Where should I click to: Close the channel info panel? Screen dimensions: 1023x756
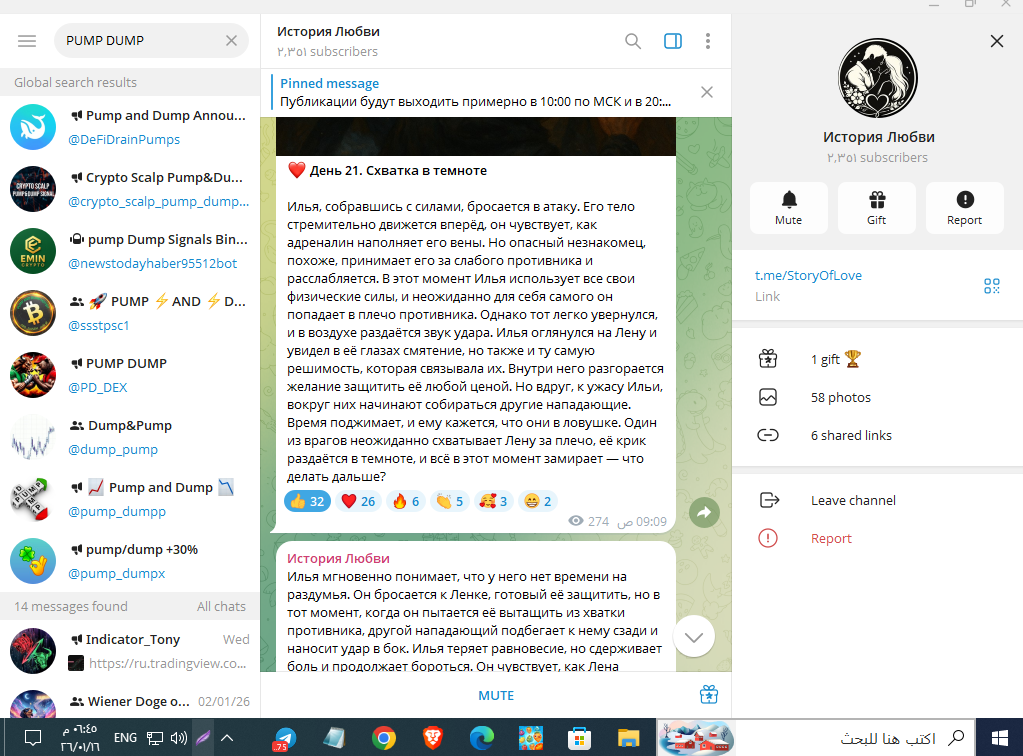coord(996,41)
